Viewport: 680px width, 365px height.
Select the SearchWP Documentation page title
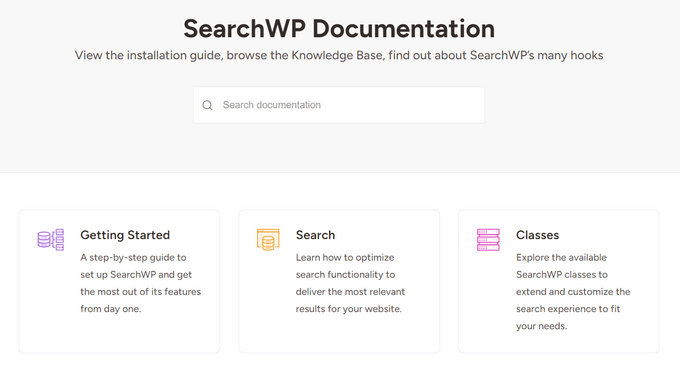click(339, 29)
